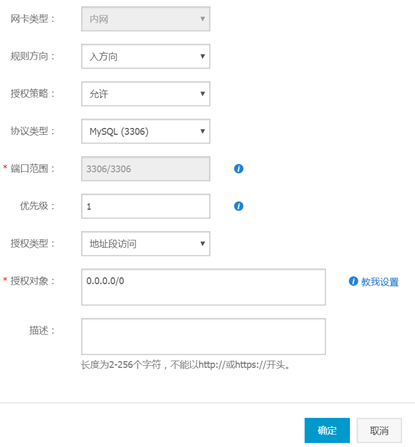This screenshot has width=415, height=447.
Task: Click the info icon beside 教我设置
Action: (x=353, y=281)
